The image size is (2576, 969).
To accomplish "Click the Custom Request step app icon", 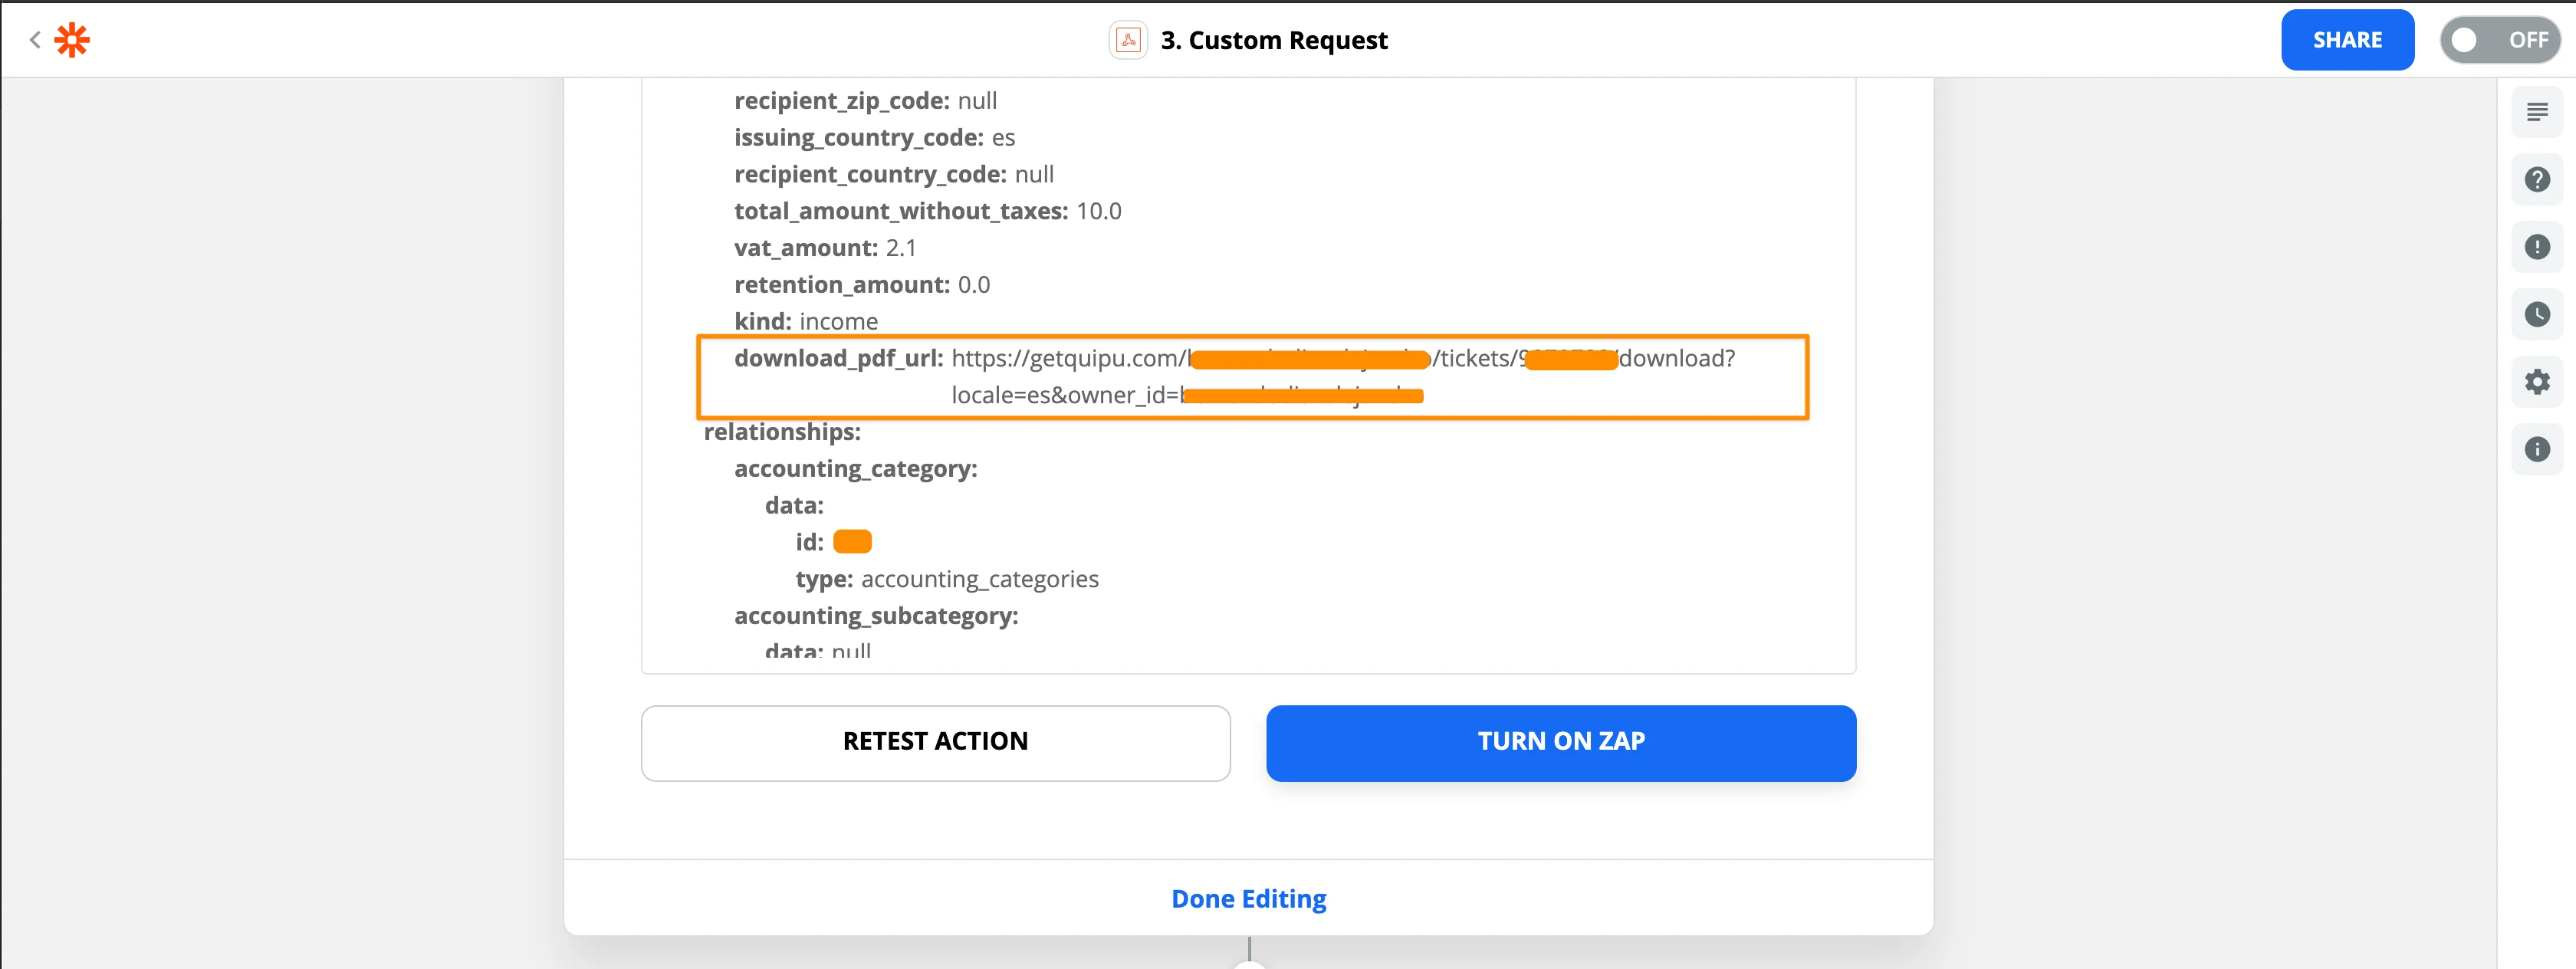I will pyautogui.click(x=1128, y=40).
